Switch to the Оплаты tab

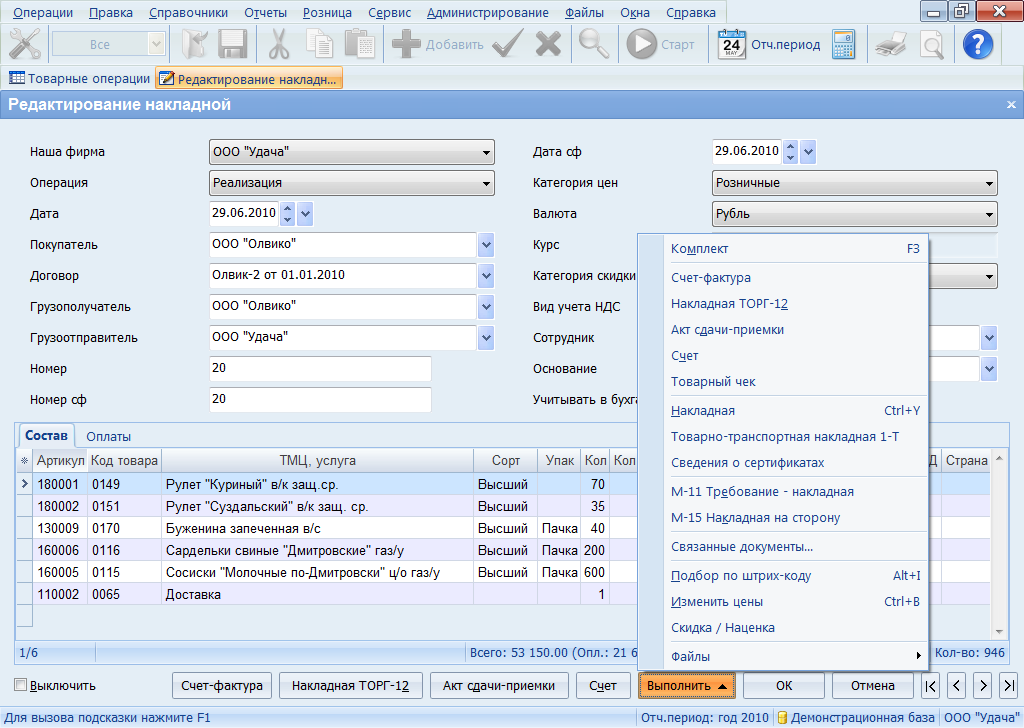(108, 436)
